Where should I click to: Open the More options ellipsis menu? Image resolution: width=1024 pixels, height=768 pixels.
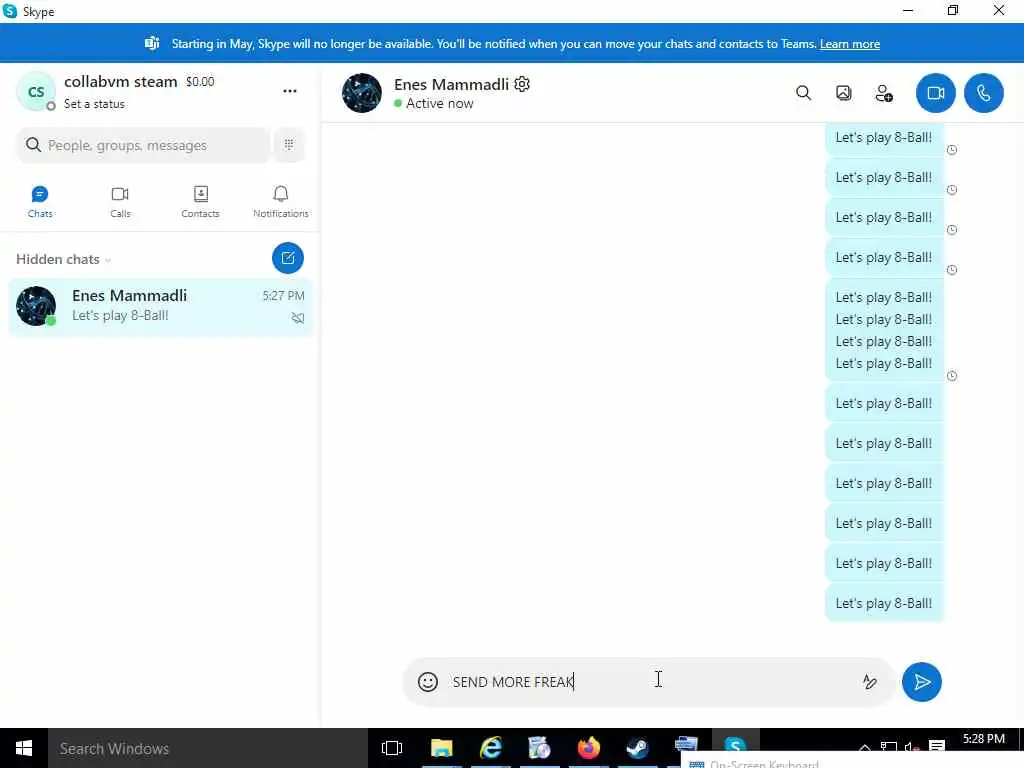(290, 91)
